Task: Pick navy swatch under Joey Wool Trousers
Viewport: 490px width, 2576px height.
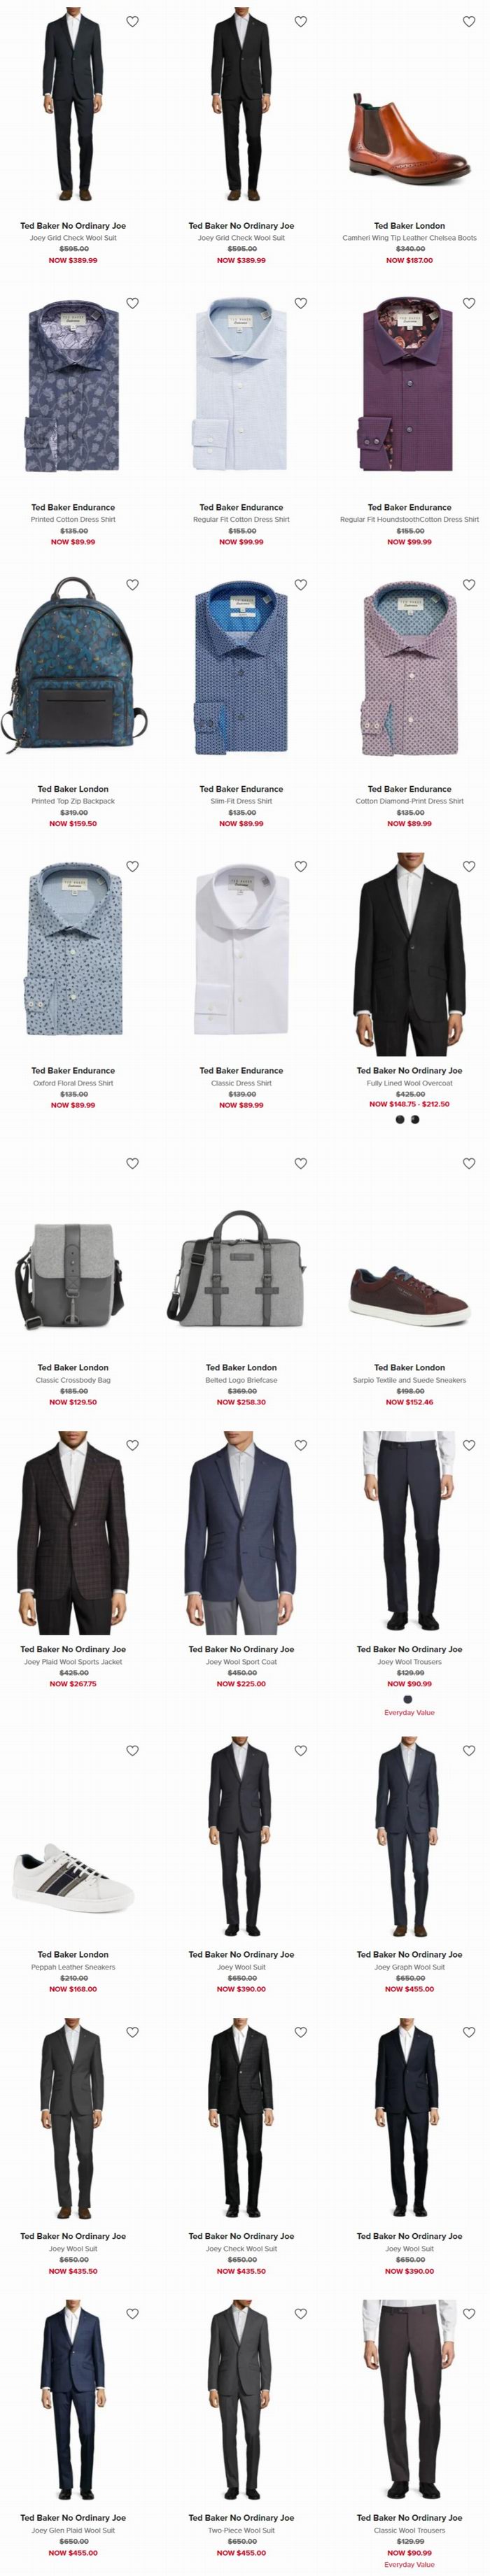Action: coord(408,1699)
